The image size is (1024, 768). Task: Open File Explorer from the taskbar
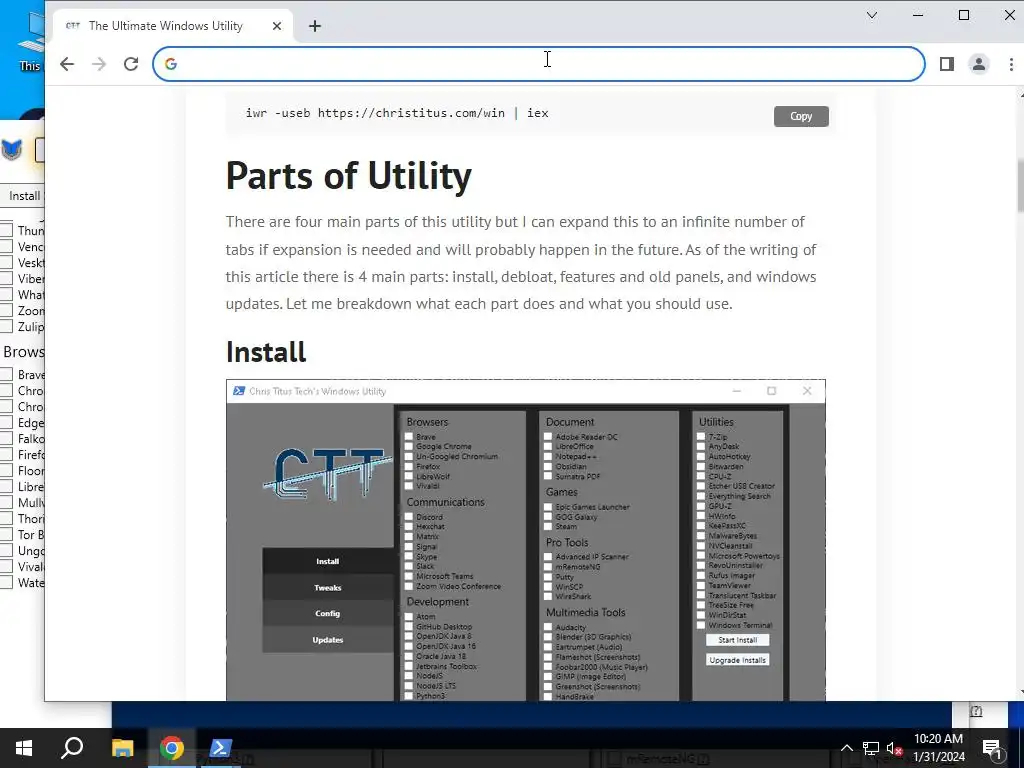(122, 748)
